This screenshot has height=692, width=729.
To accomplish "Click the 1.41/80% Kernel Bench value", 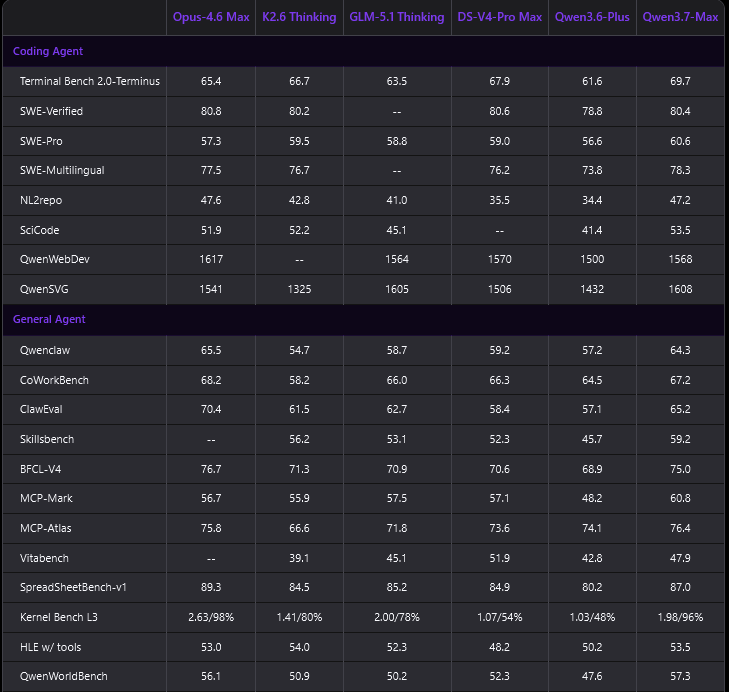I will click(x=299, y=617).
